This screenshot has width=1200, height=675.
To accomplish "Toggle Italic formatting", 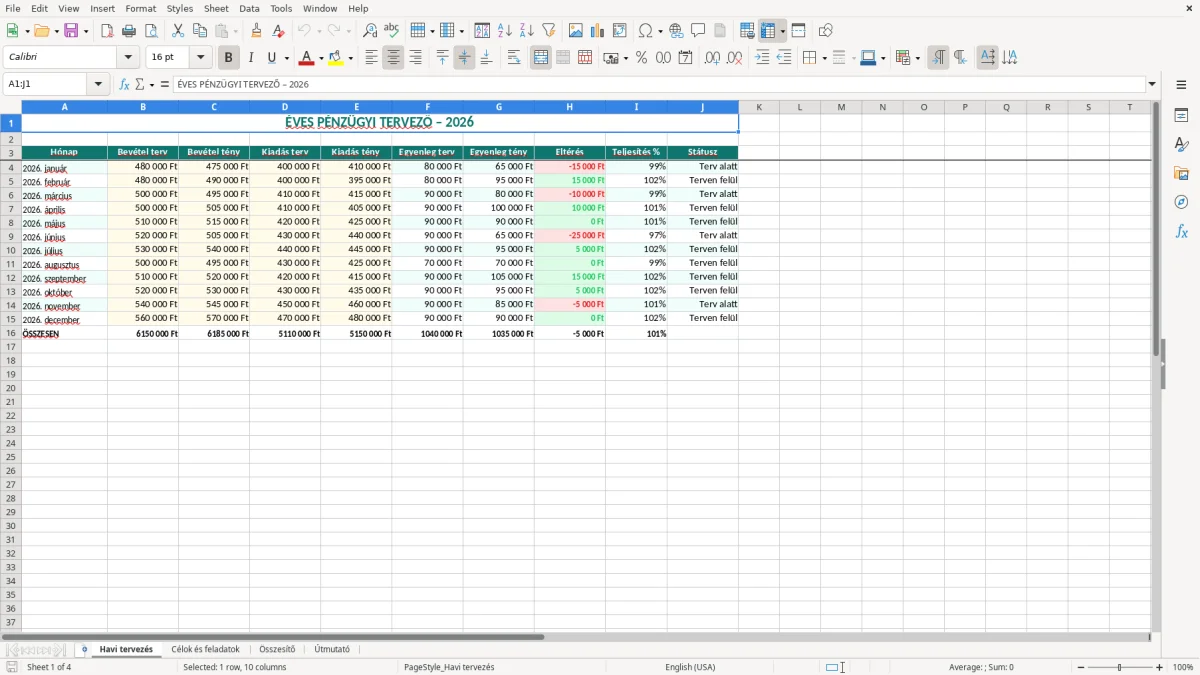I will 250,58.
